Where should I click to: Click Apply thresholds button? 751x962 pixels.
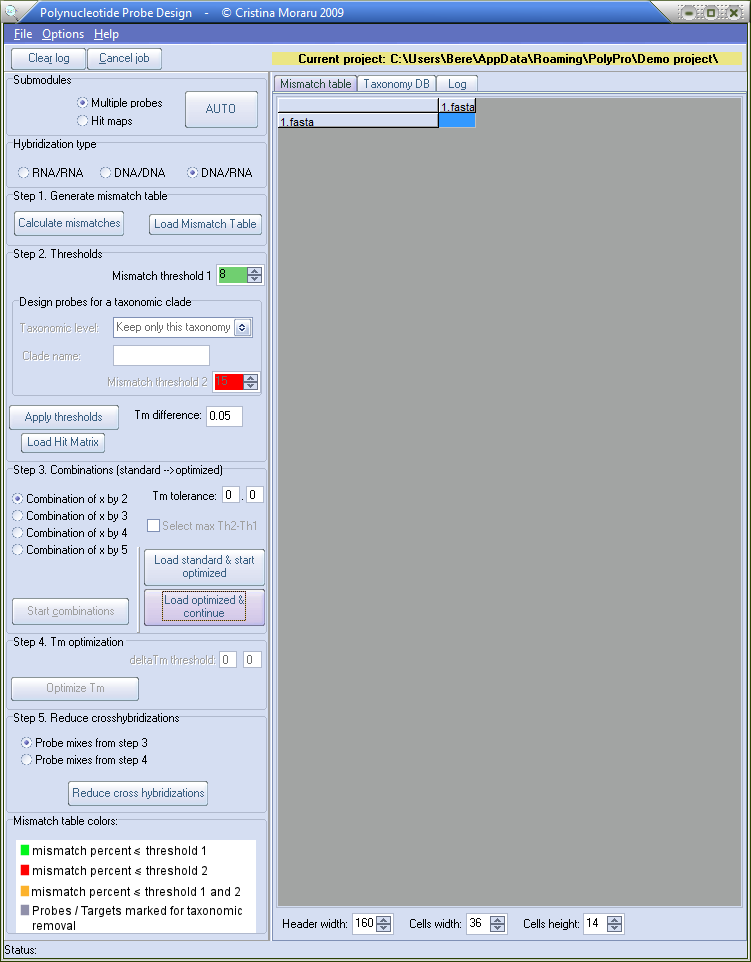pos(64,417)
